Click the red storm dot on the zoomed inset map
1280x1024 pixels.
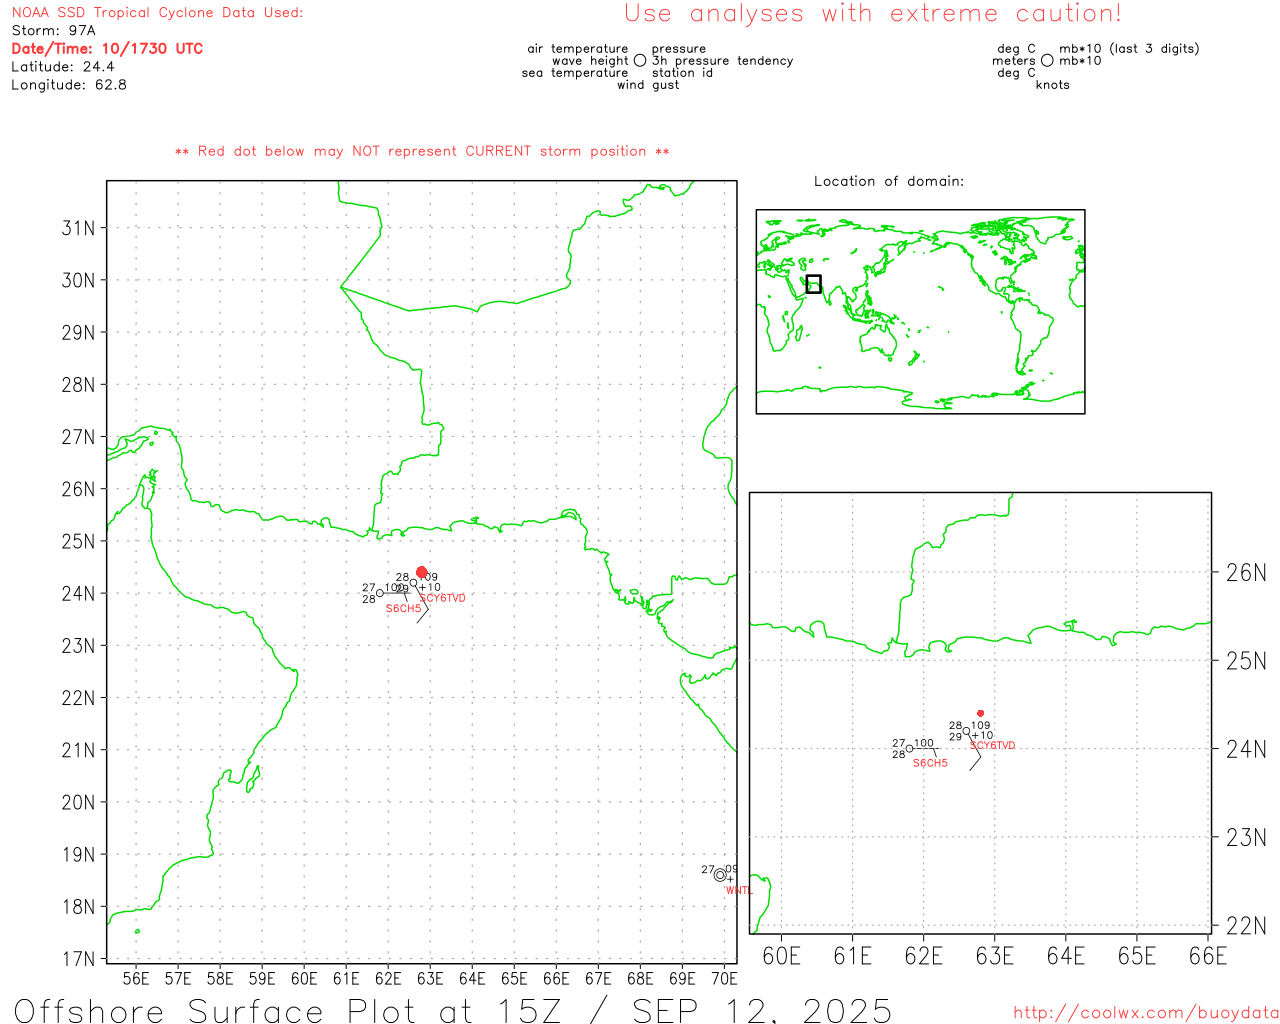(x=980, y=713)
